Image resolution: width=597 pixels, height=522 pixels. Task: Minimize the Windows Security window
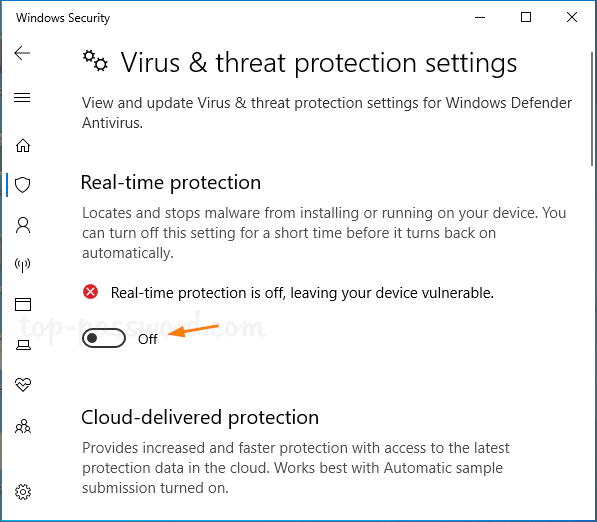480,17
